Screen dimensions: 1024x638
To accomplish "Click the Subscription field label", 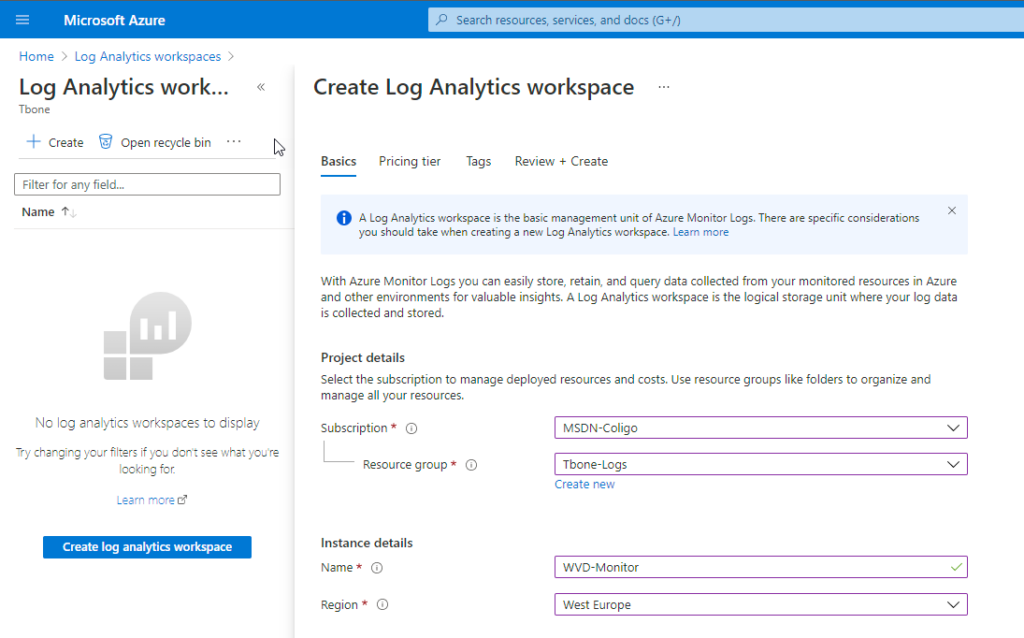I will click(x=354, y=428).
